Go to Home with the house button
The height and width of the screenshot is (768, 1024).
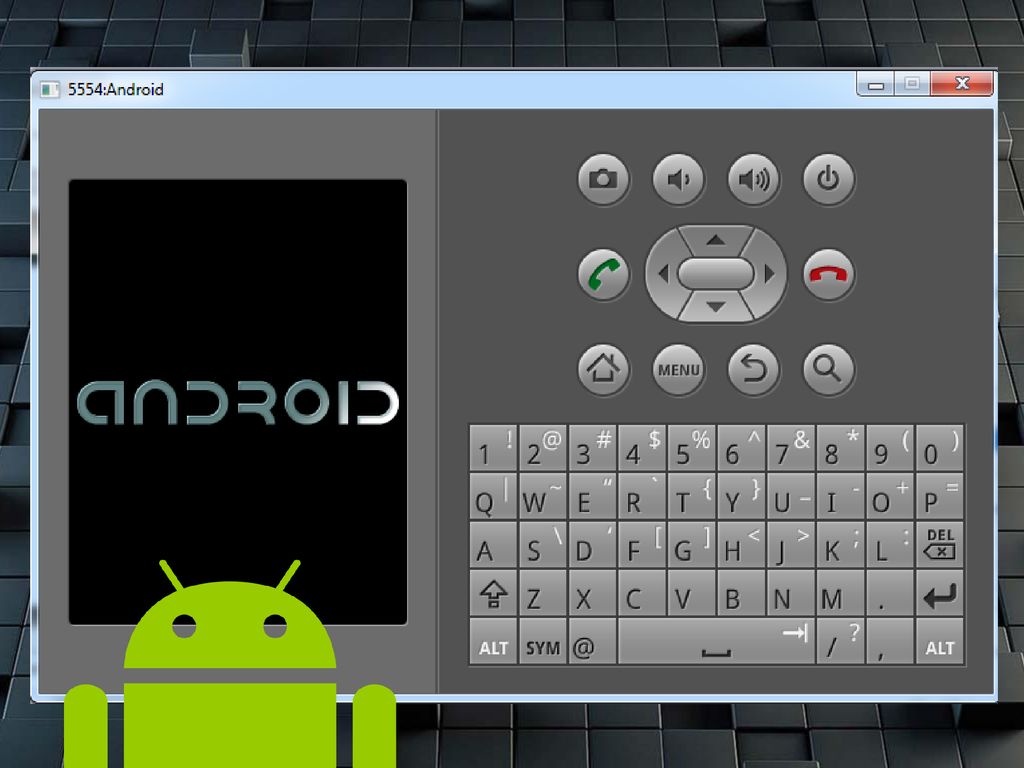coord(603,370)
